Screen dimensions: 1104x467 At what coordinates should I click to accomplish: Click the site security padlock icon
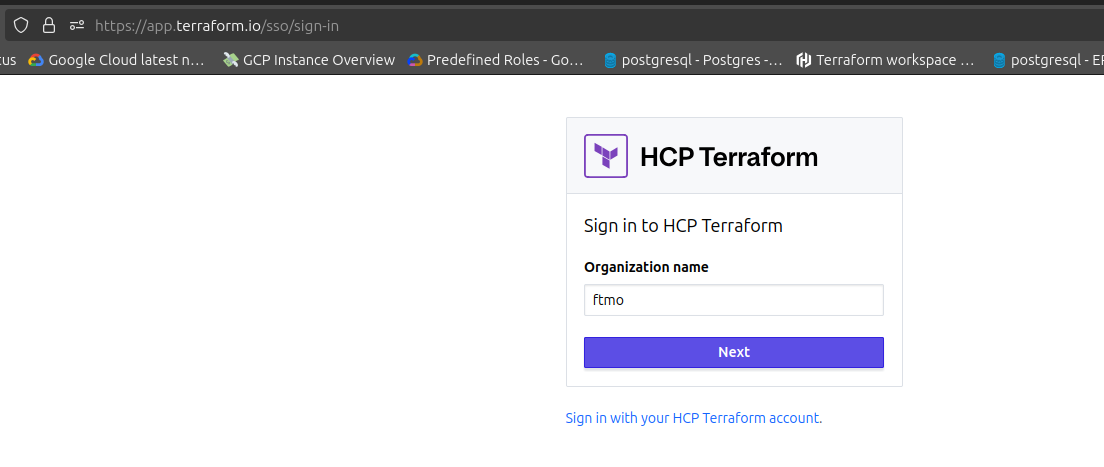[48, 25]
